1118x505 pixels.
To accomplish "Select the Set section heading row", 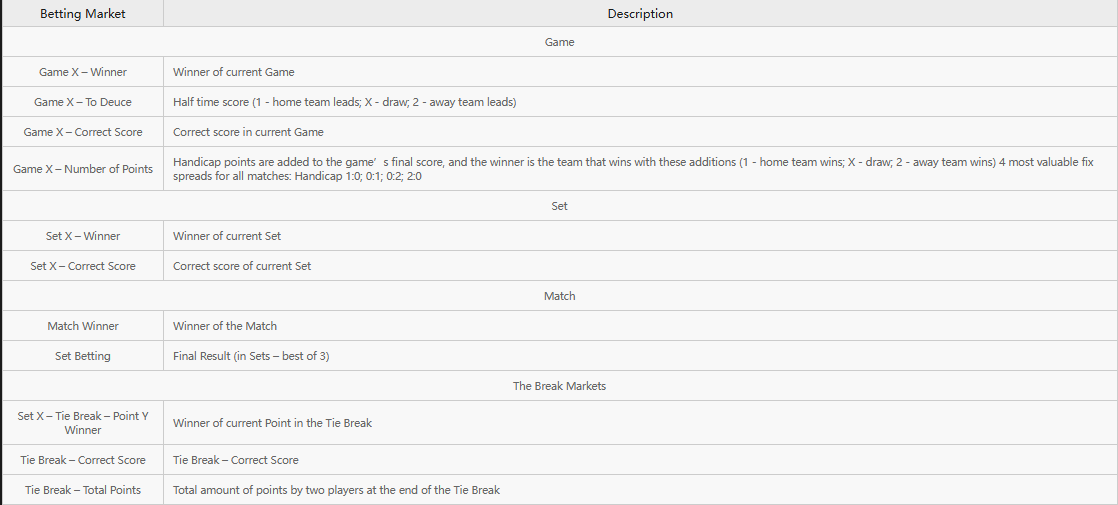I will pyautogui.click(x=559, y=206).
